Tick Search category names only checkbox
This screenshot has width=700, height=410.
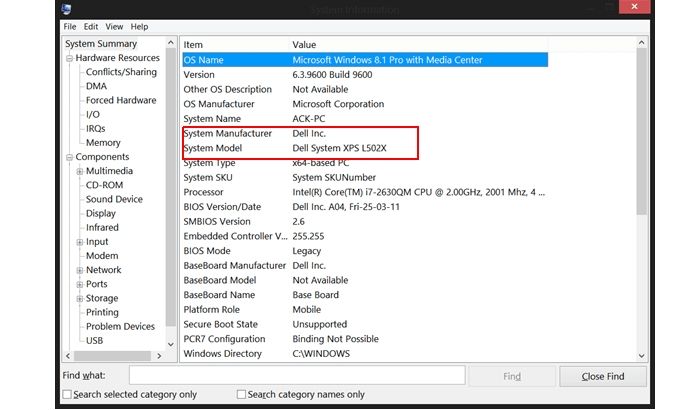tap(242, 395)
